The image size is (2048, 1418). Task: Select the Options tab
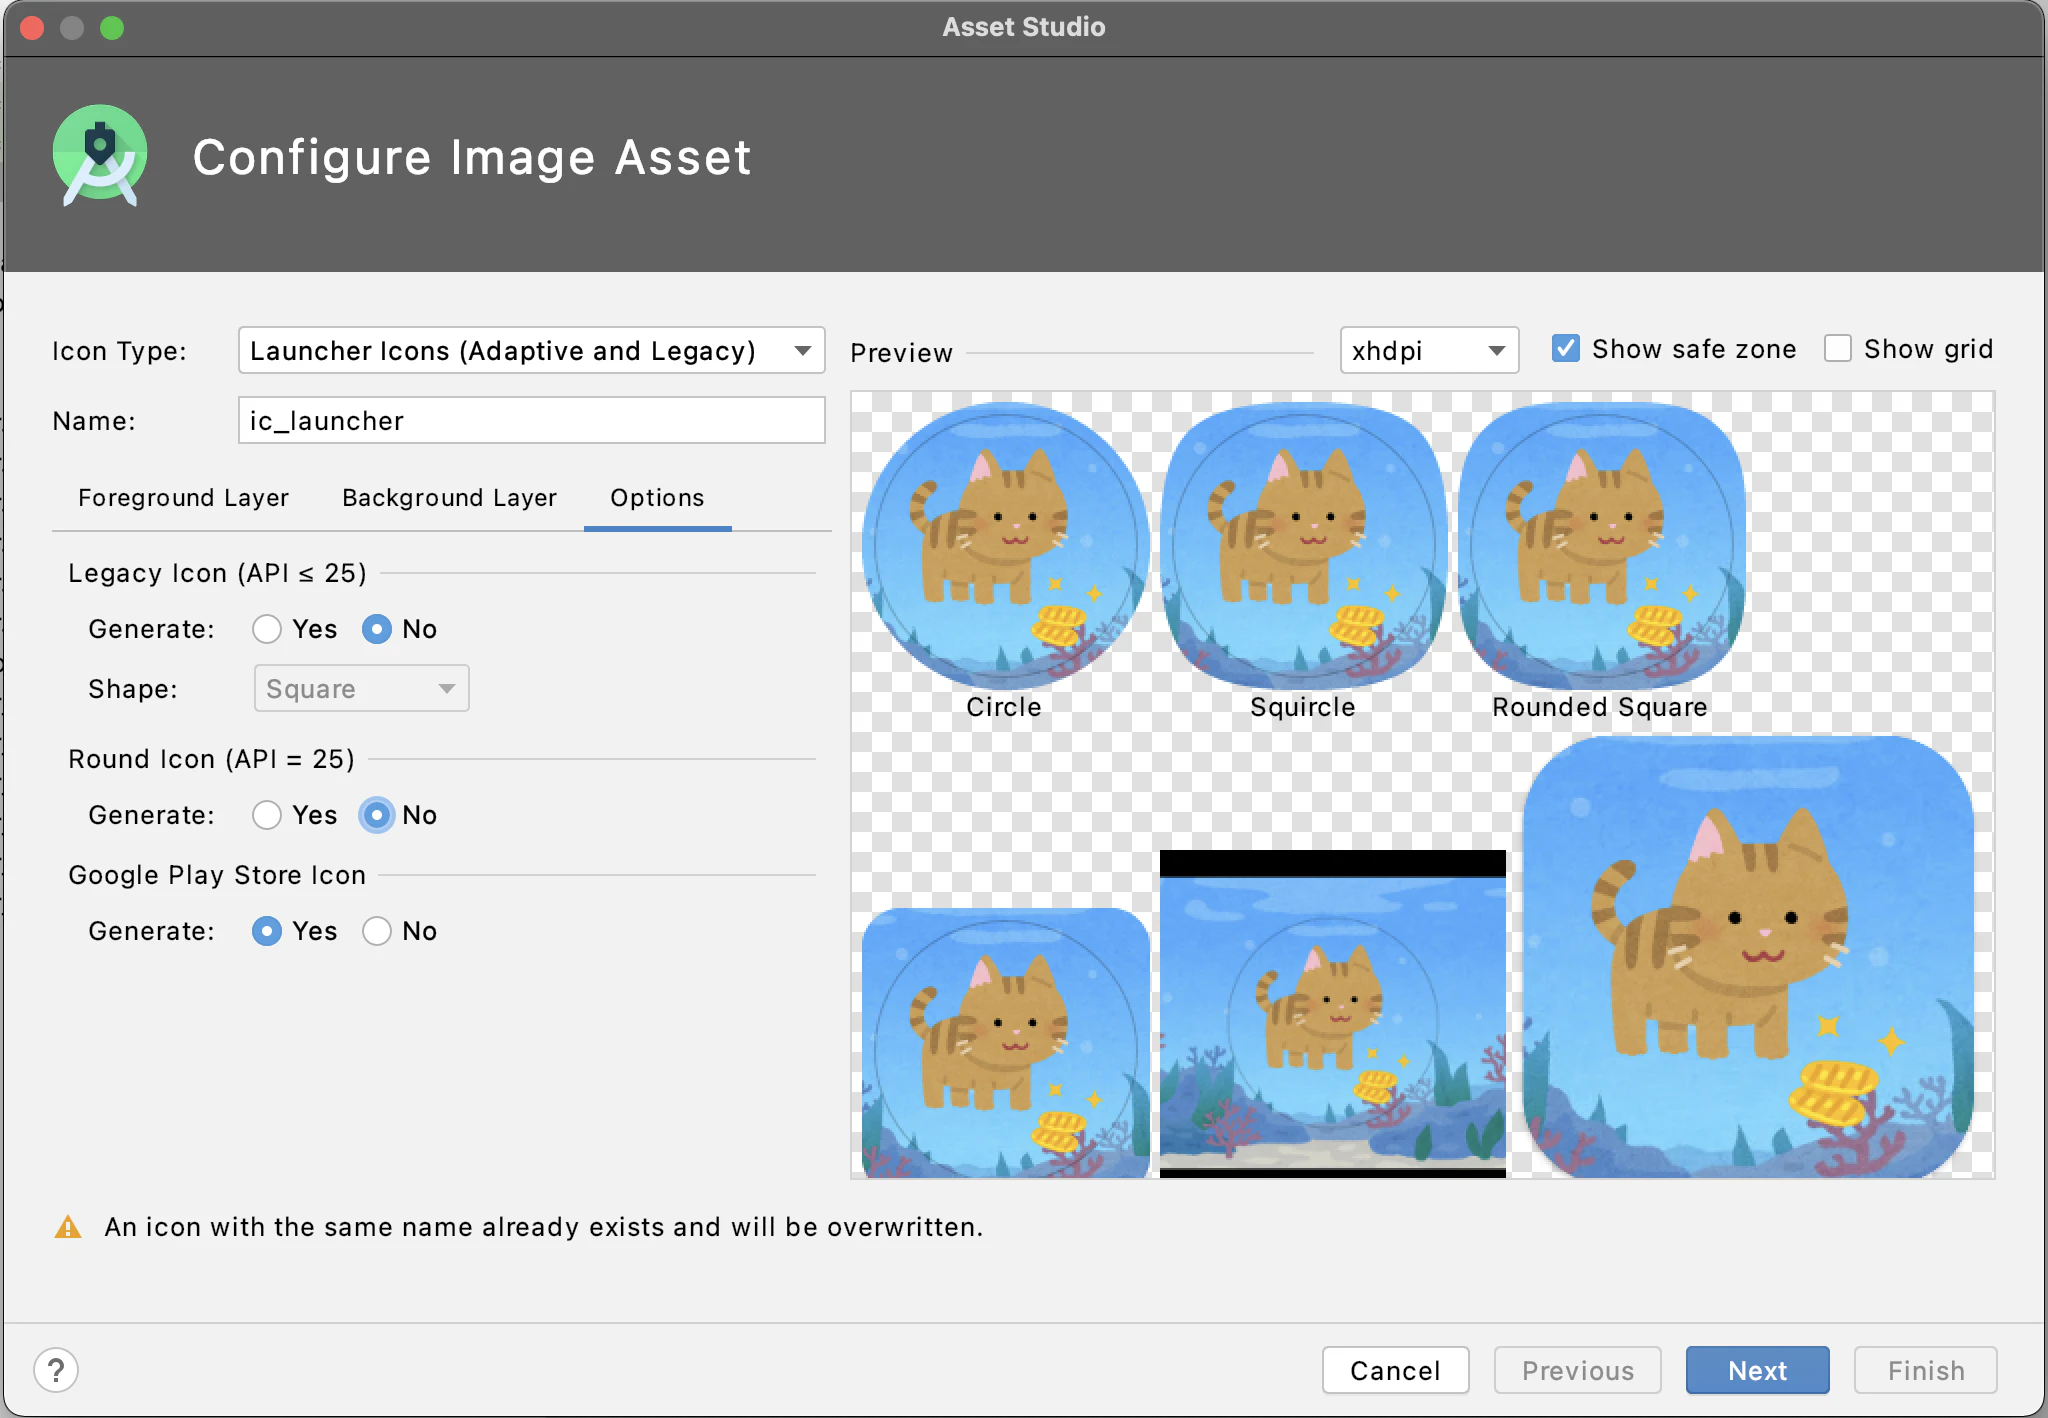pos(657,498)
